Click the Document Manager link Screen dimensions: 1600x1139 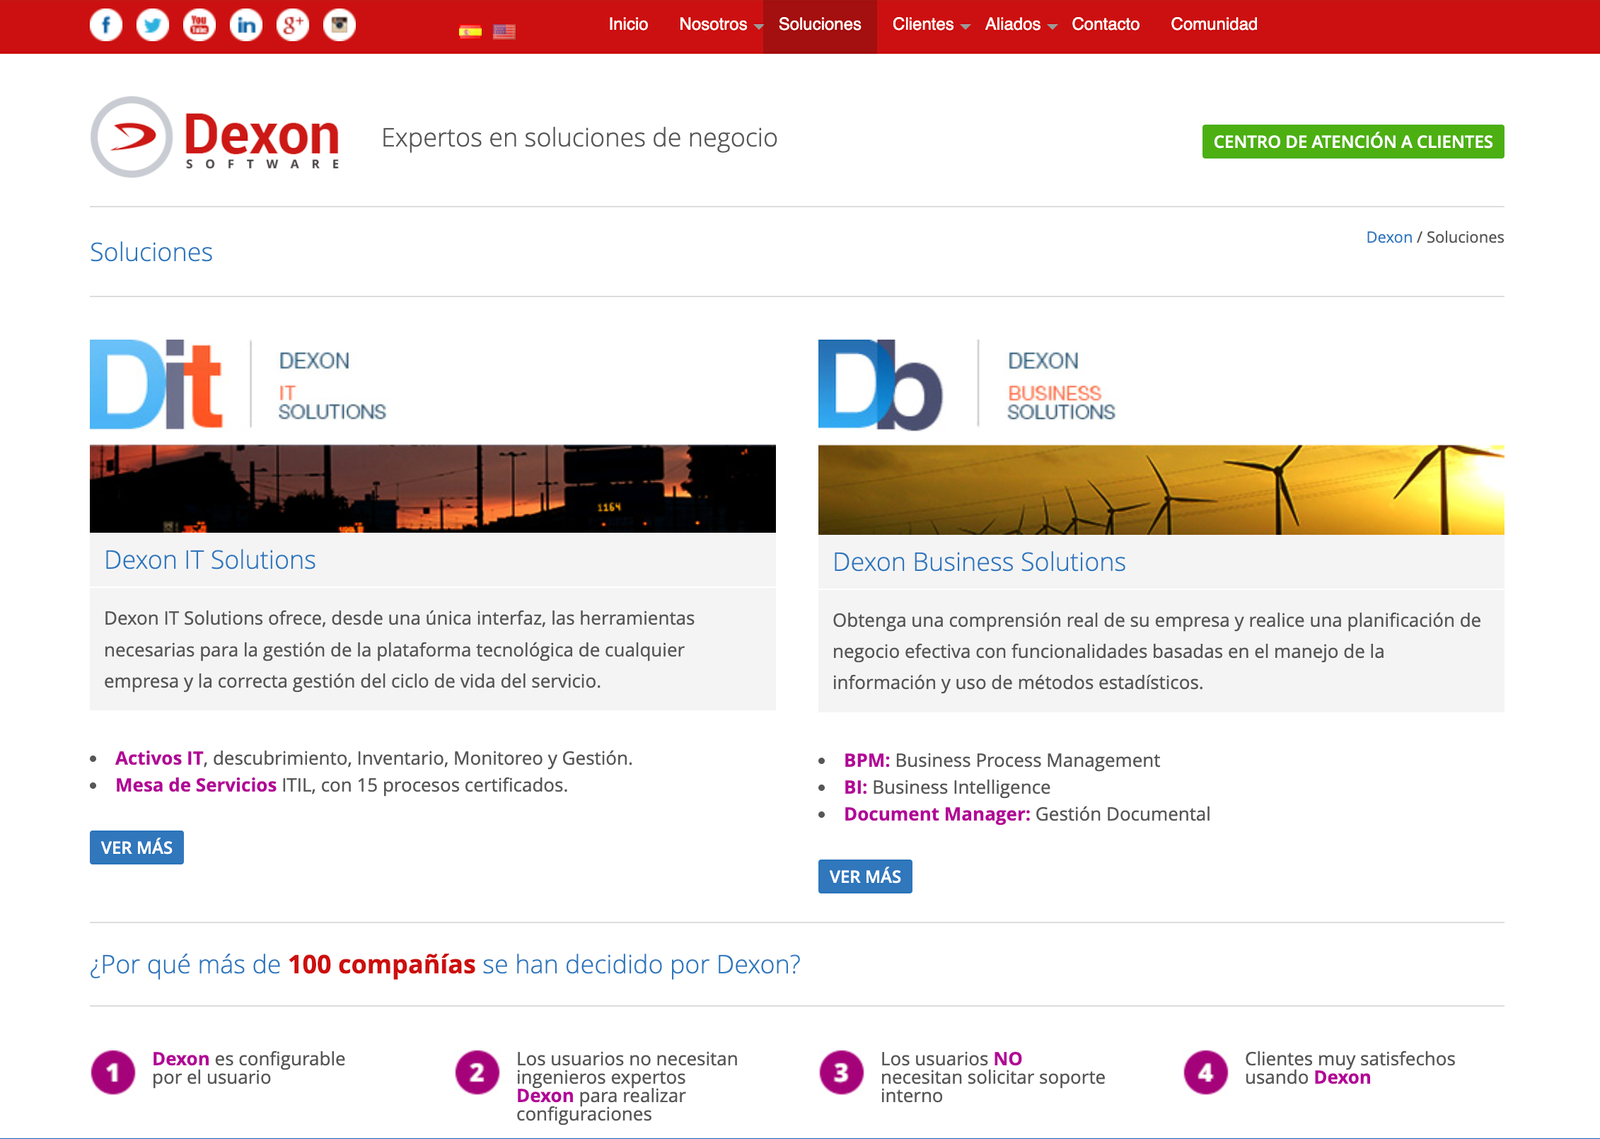click(937, 814)
